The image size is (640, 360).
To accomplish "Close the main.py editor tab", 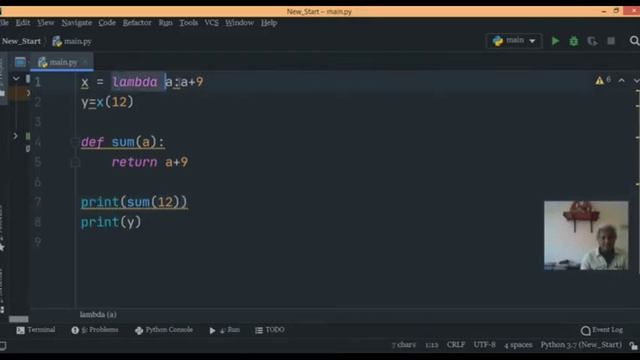I will pos(85,62).
